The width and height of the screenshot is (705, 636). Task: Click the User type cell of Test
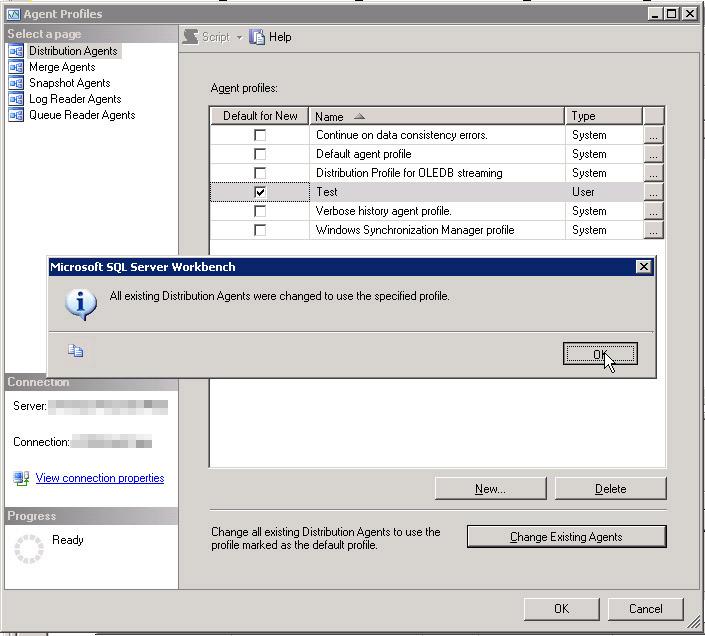pyautogui.click(x=604, y=192)
